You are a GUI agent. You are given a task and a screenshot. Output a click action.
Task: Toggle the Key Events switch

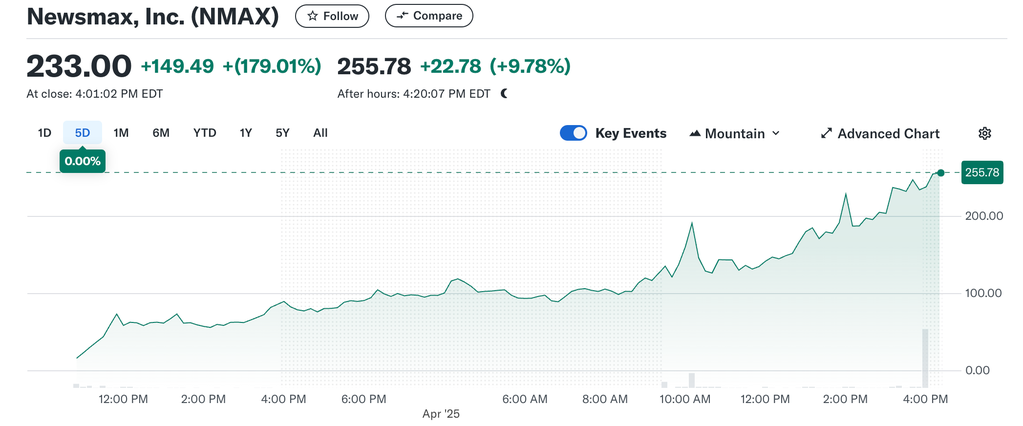pos(573,134)
